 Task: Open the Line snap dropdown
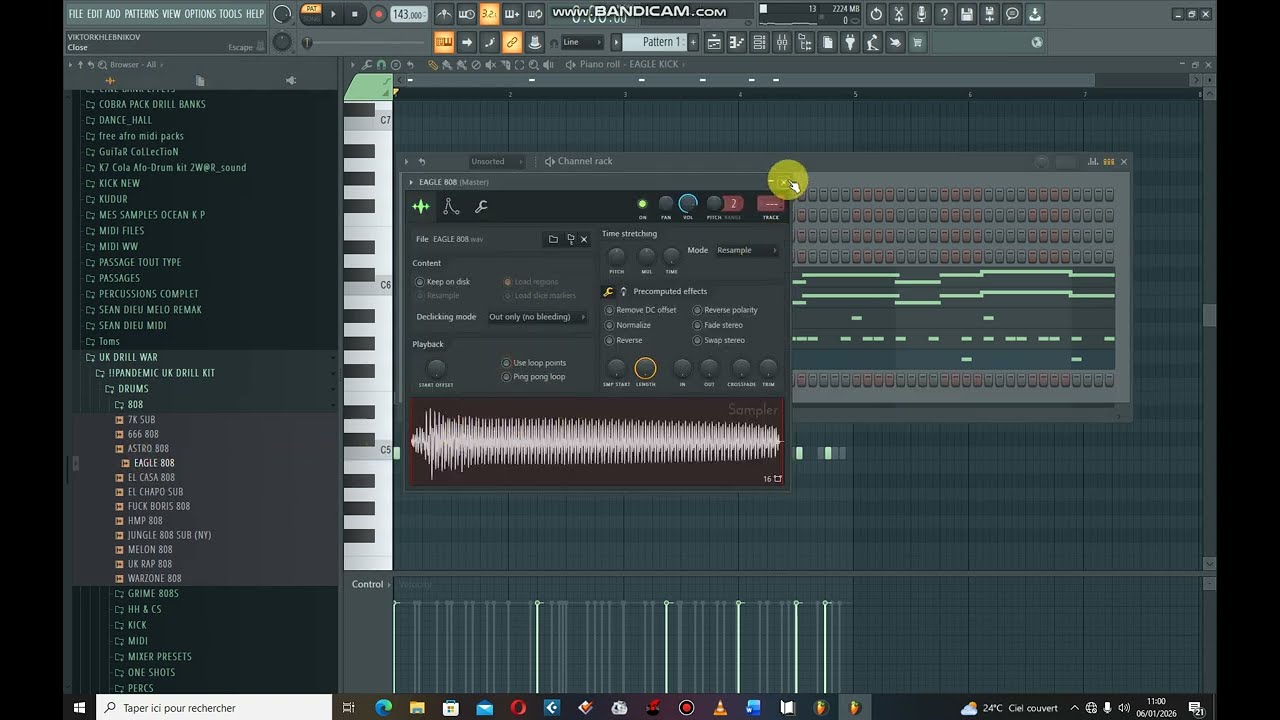click(581, 42)
